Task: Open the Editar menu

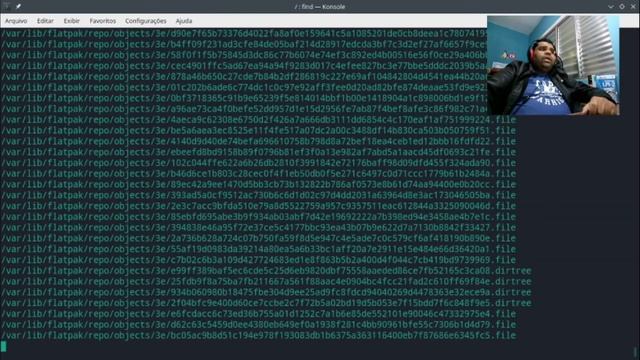Action: coord(45,21)
